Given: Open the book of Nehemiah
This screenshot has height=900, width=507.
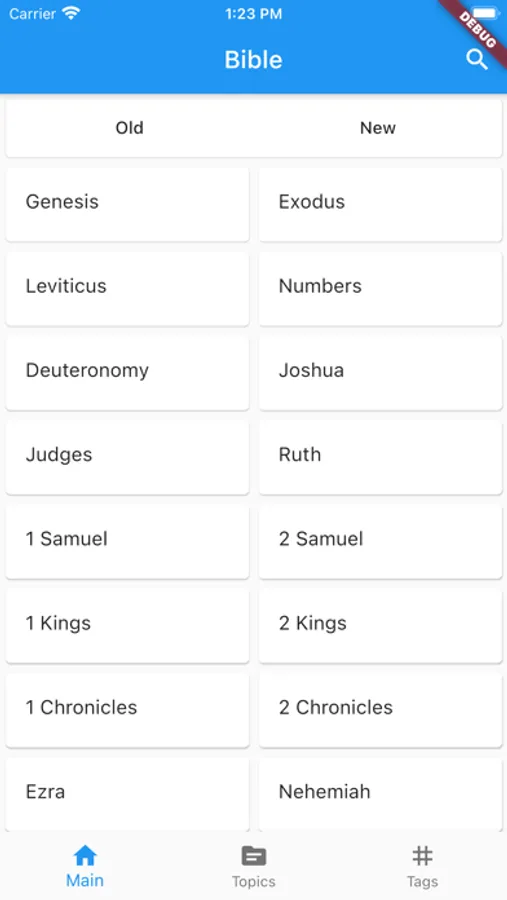Looking at the screenshot, I should pos(380,794).
